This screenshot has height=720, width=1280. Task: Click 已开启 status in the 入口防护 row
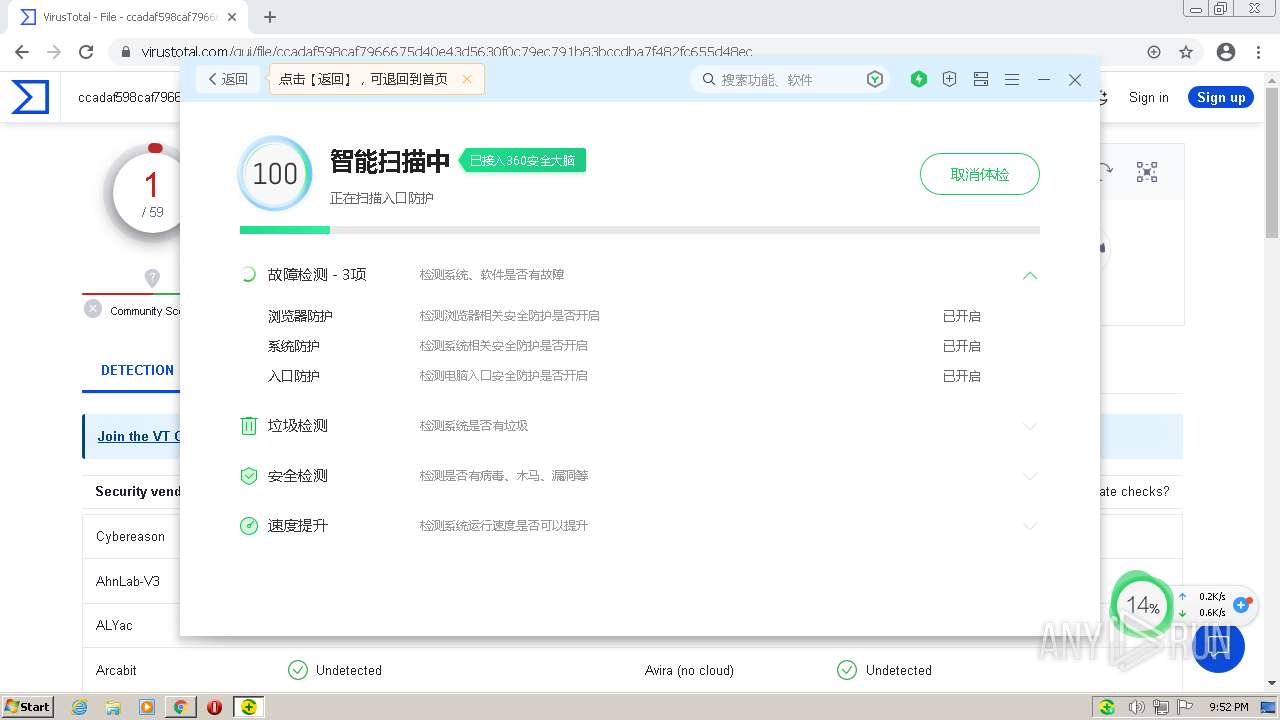(961, 376)
